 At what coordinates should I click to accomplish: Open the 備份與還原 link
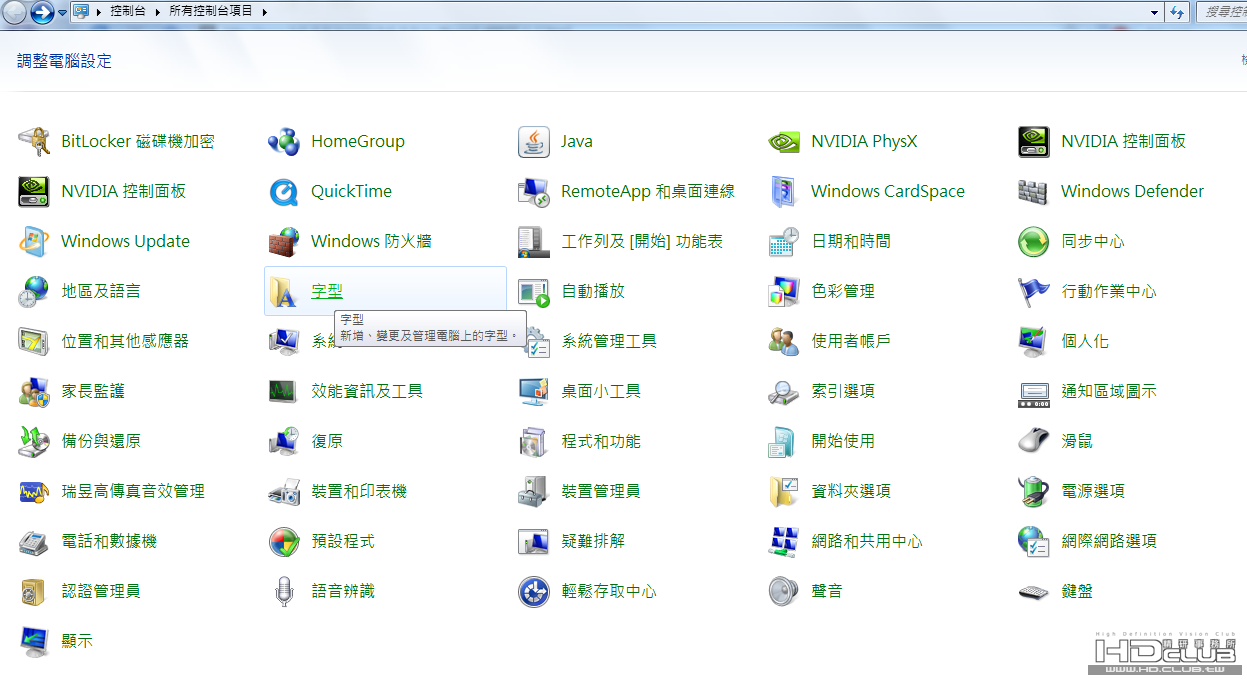click(101, 442)
